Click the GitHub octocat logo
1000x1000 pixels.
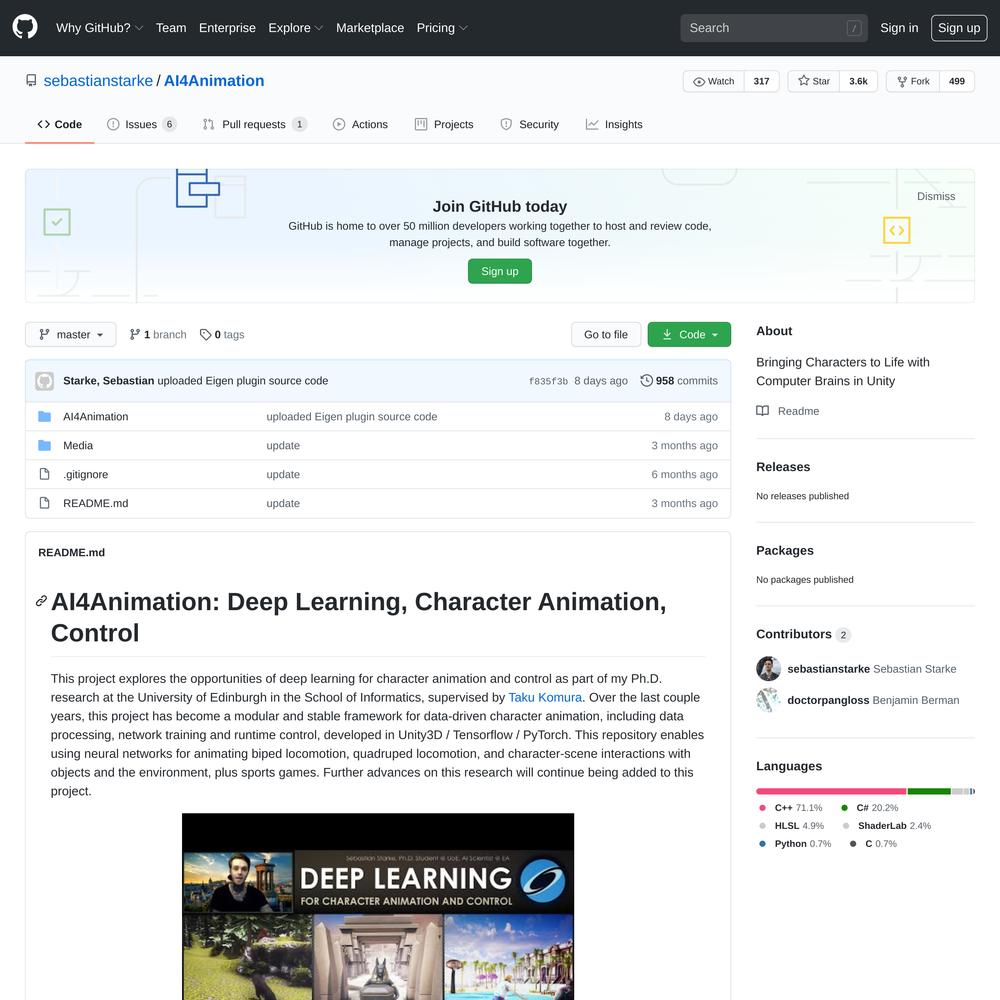(25, 27)
